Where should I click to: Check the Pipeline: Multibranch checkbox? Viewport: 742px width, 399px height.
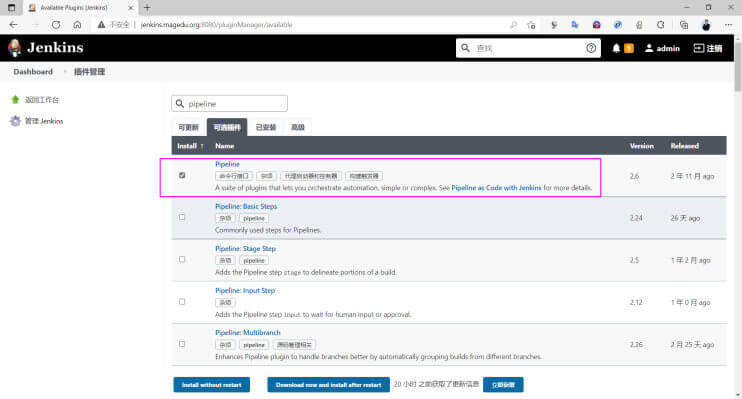pos(182,344)
